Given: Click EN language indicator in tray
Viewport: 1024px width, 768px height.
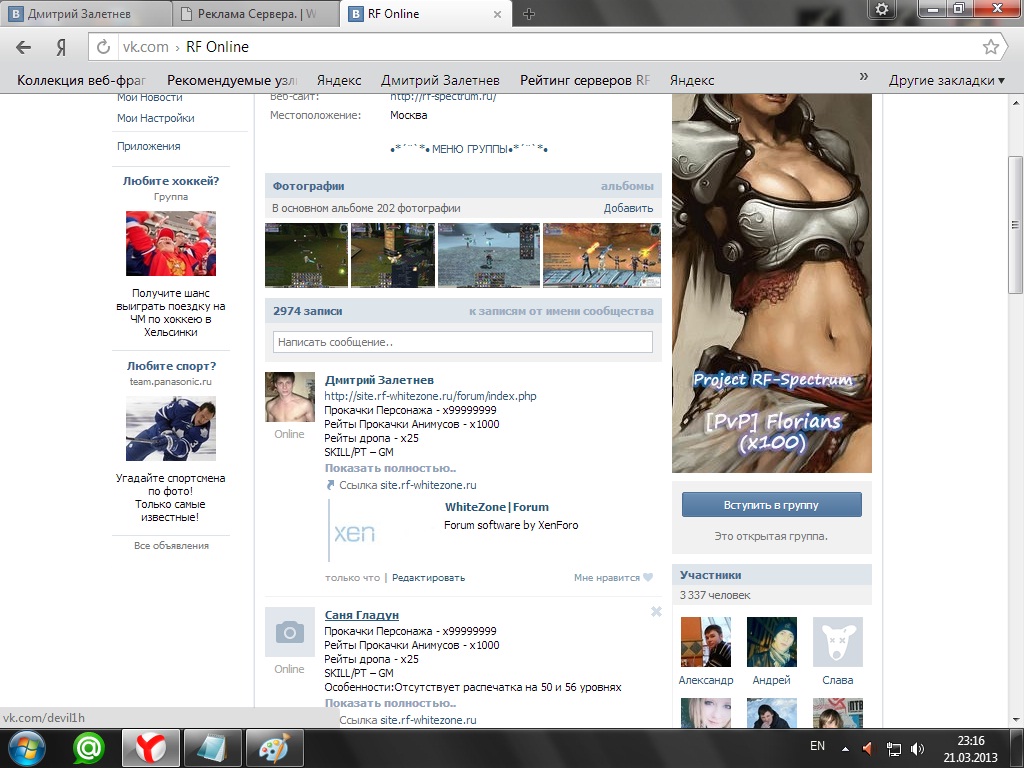Looking at the screenshot, I should 817,746.
